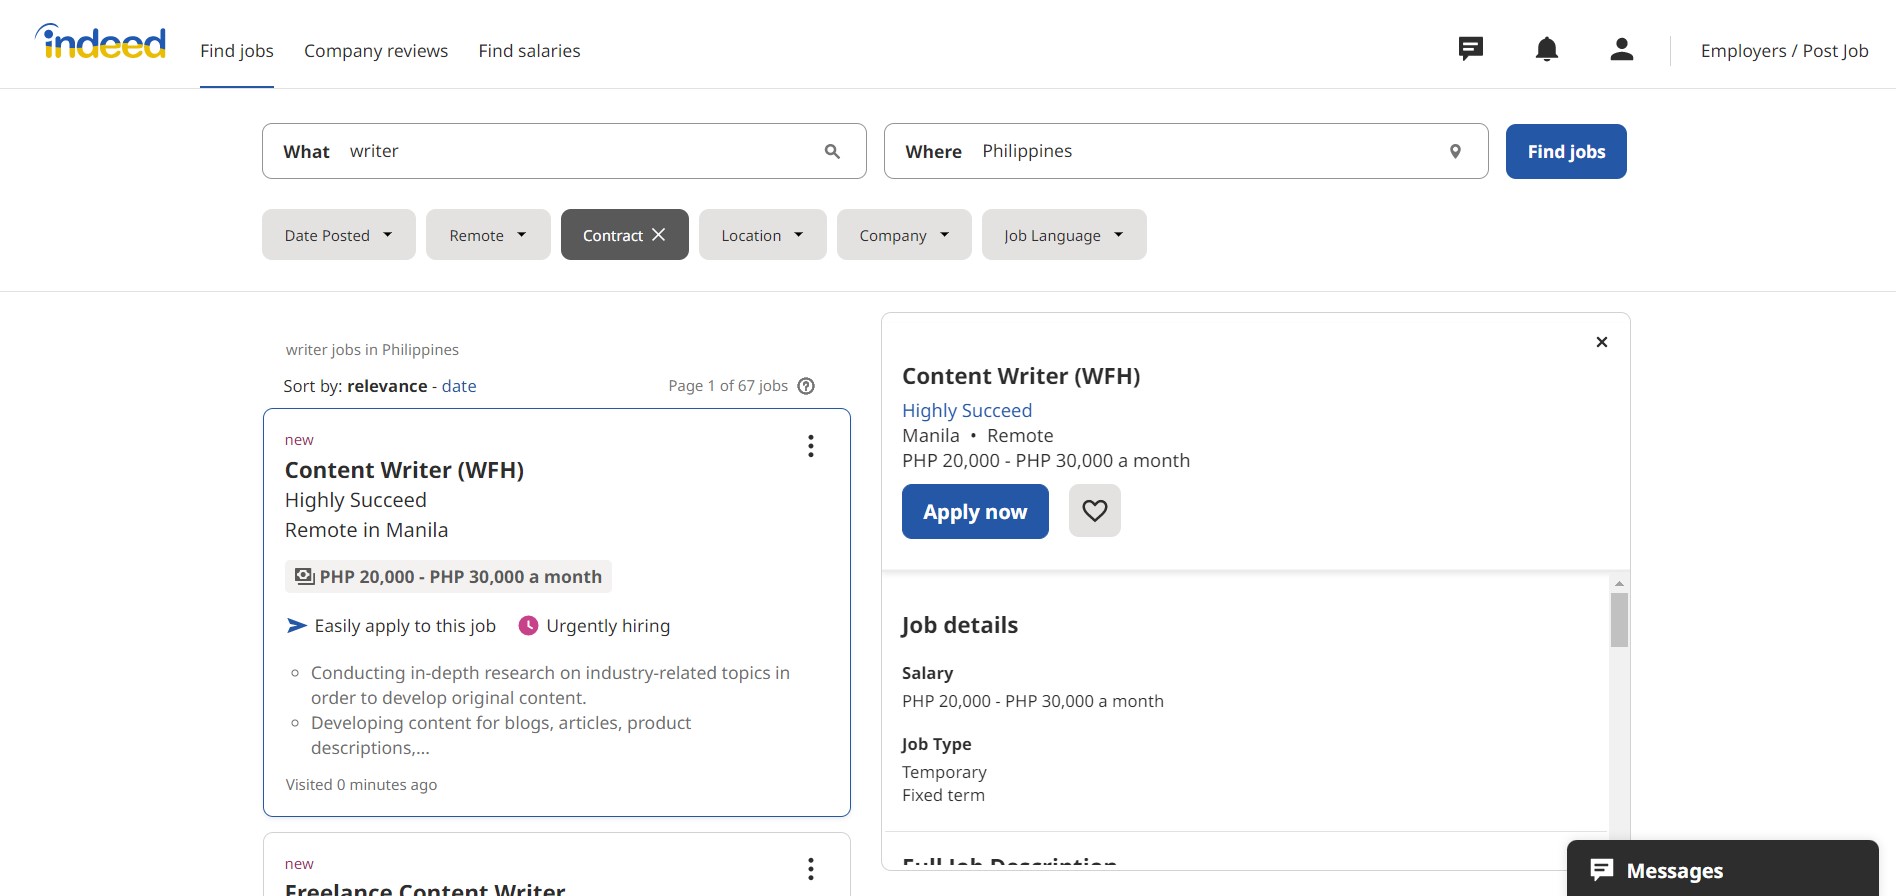Open the notifications bell
Image resolution: width=1896 pixels, height=896 pixels.
pos(1546,49)
